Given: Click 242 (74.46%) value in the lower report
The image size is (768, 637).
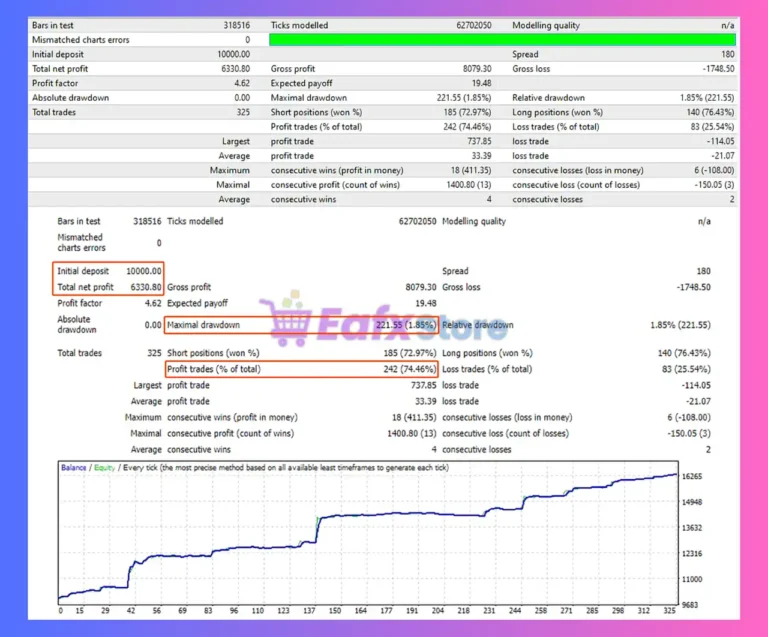Looking at the screenshot, I should (x=409, y=369).
